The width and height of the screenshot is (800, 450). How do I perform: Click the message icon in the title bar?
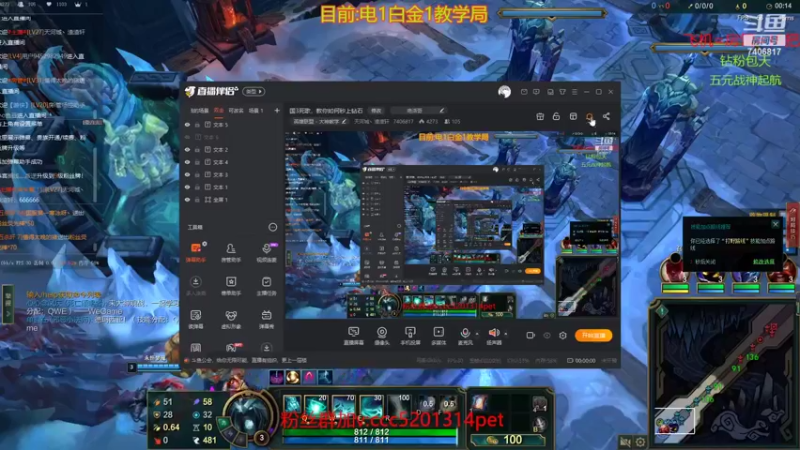click(524, 92)
